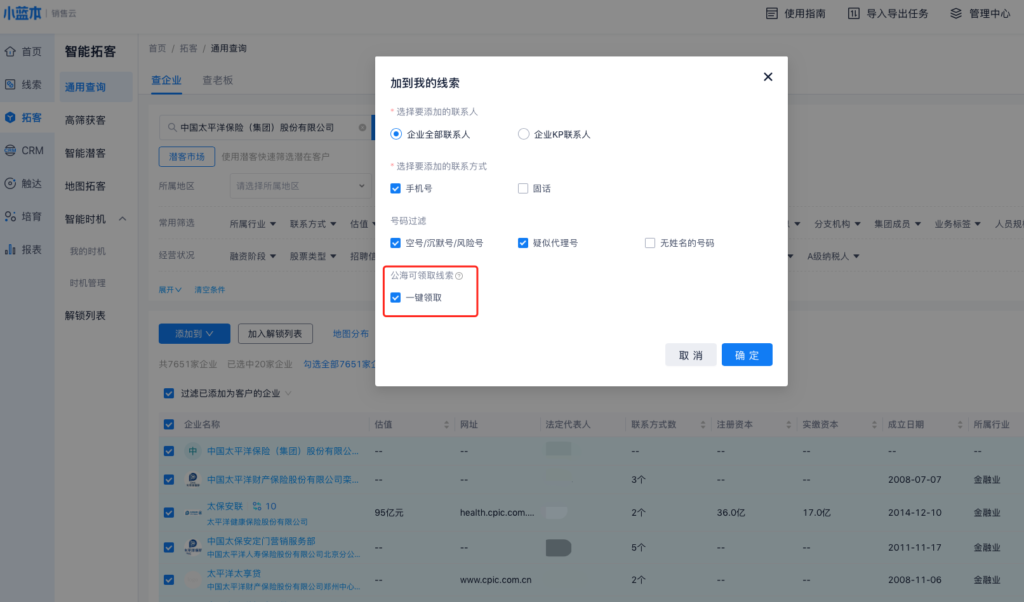Screen dimensions: 1024x602
Task: Click the 首页 home icon in sidebar
Action: 10,51
